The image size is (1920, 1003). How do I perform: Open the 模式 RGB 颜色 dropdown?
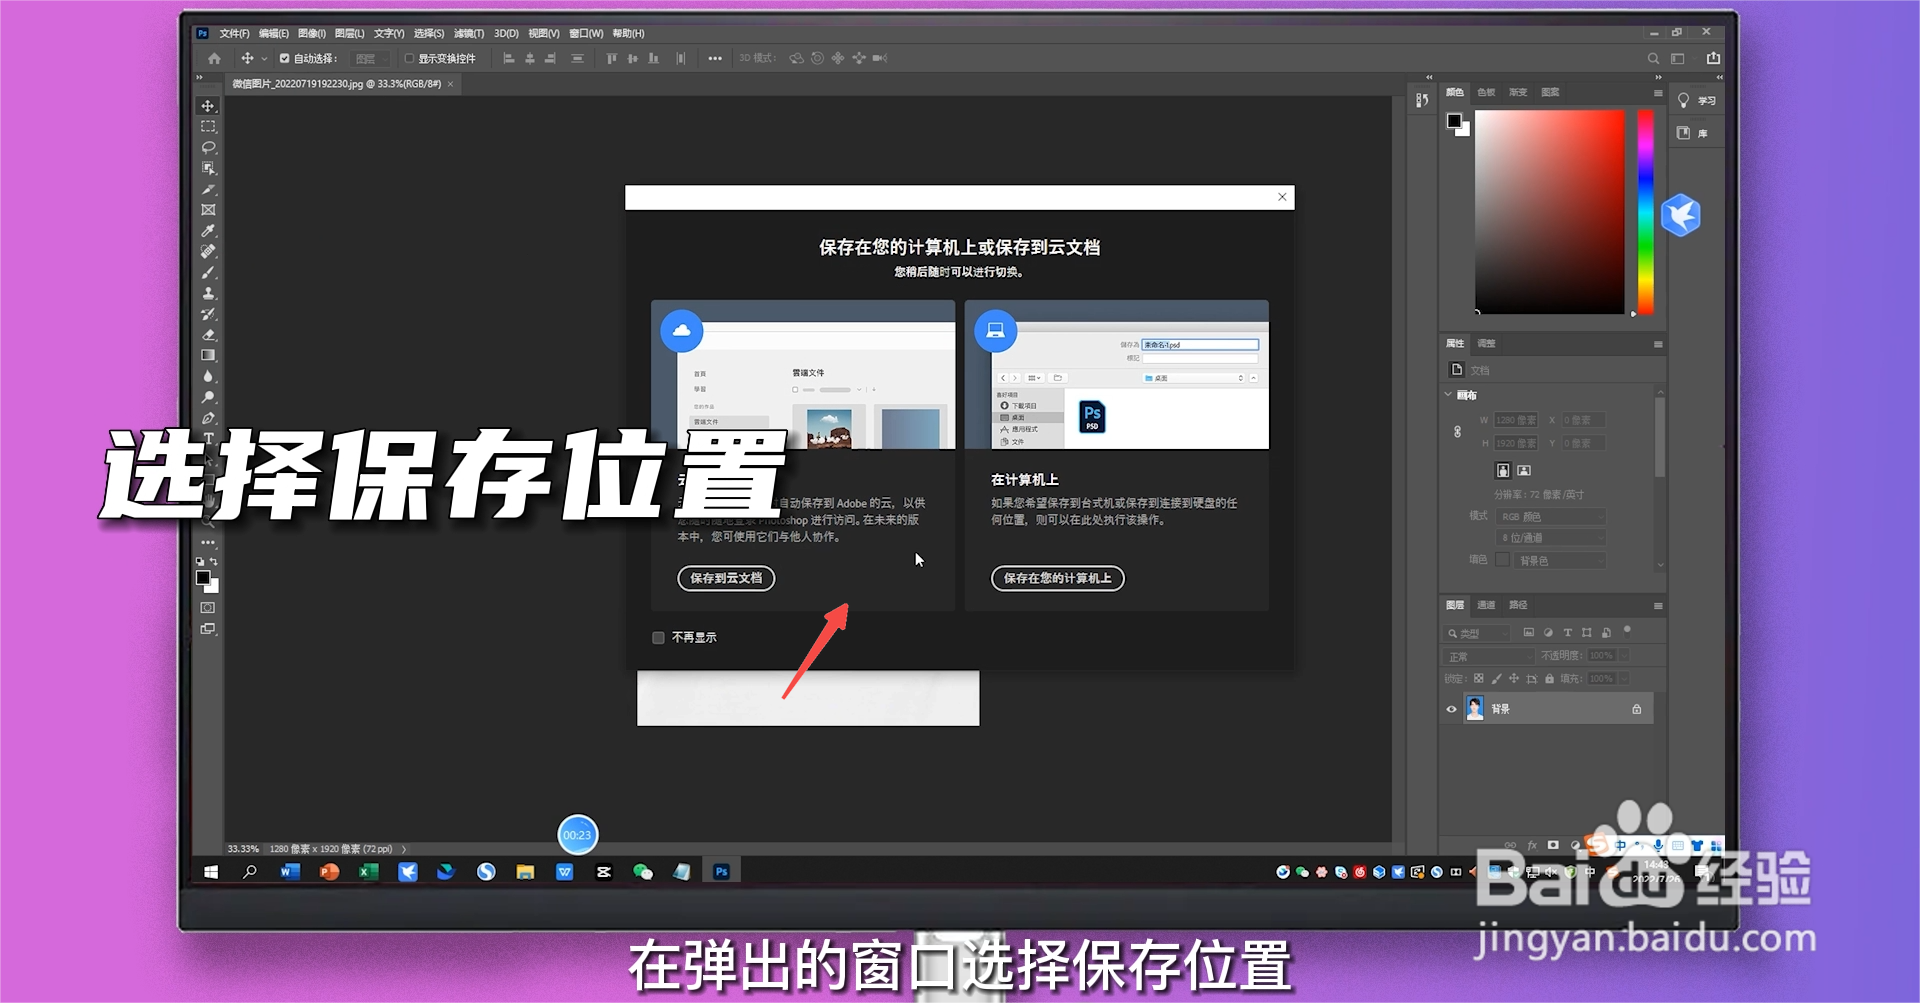pyautogui.click(x=1551, y=517)
